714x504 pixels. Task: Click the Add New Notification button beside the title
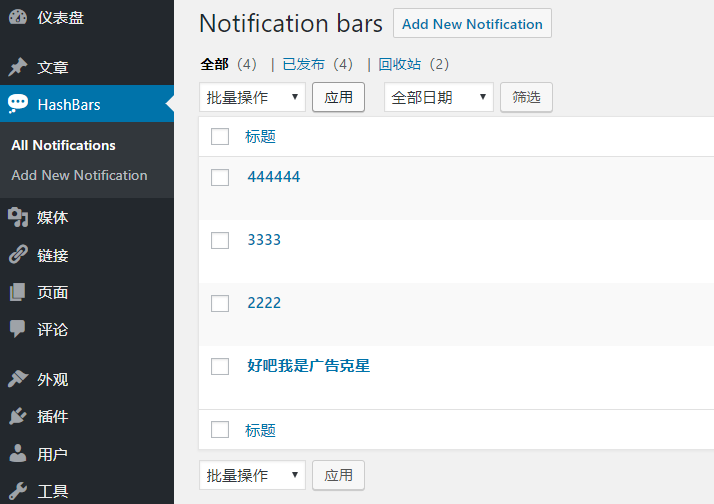472,23
